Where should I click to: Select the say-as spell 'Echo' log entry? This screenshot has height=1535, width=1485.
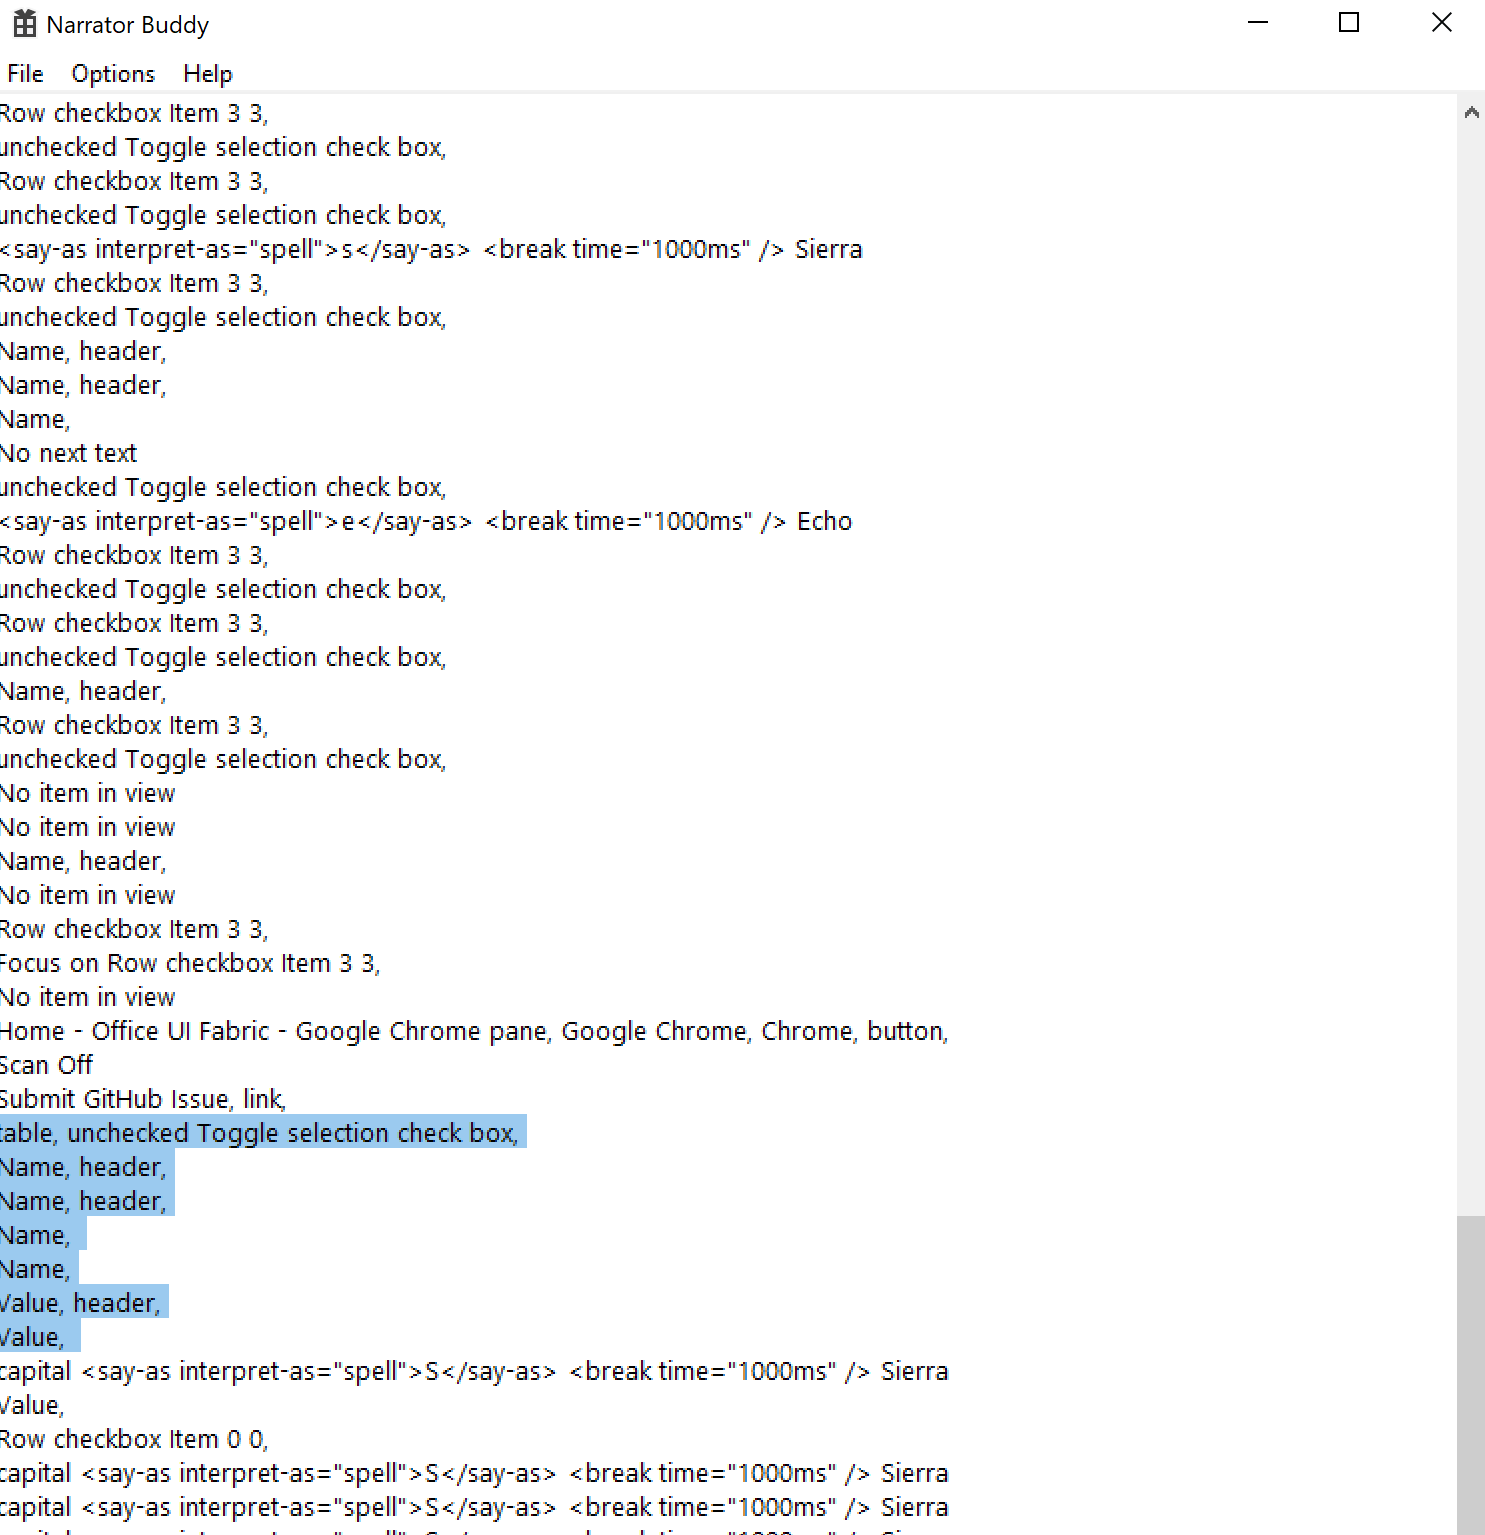(425, 521)
